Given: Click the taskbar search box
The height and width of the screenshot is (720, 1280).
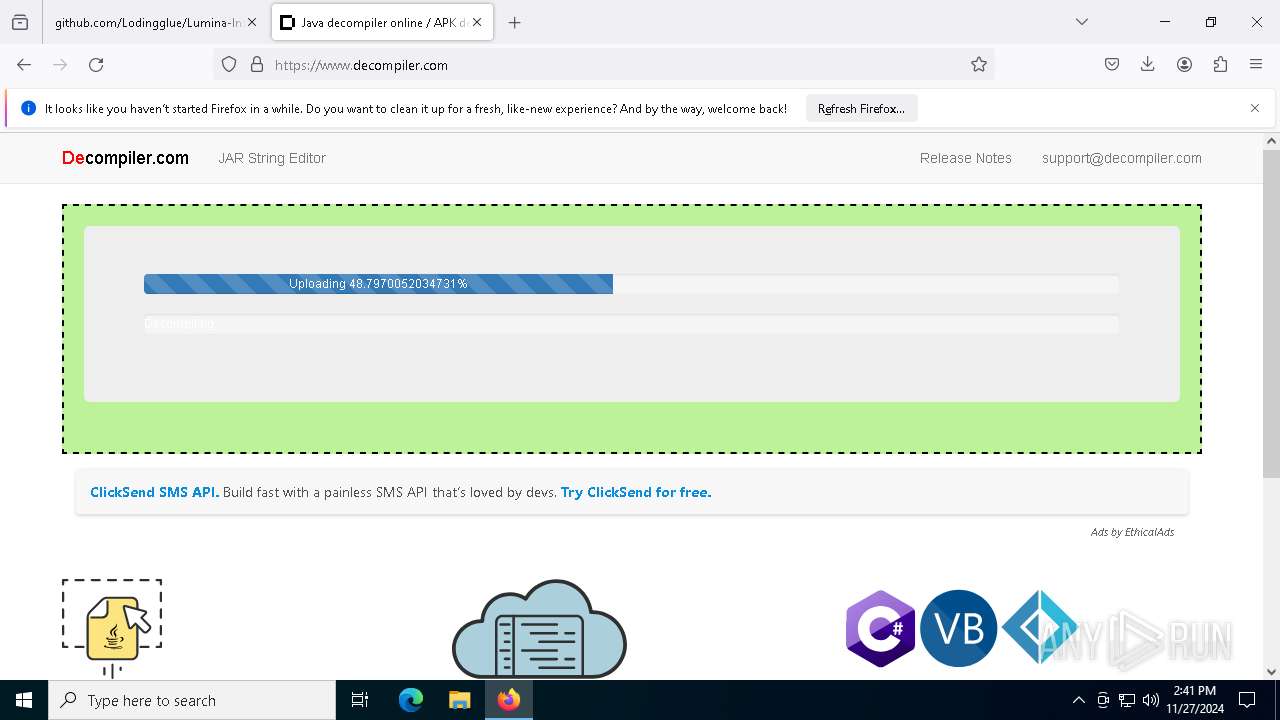Looking at the screenshot, I should point(192,700).
